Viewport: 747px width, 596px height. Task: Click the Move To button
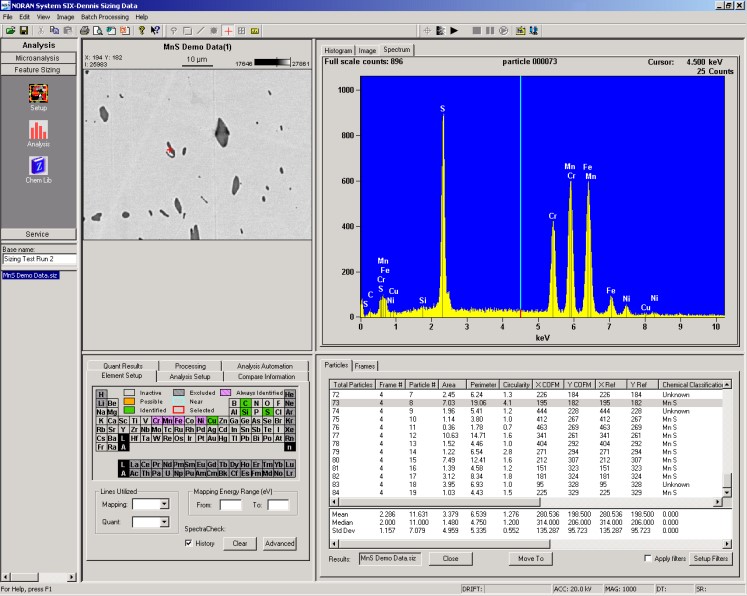tap(531, 558)
